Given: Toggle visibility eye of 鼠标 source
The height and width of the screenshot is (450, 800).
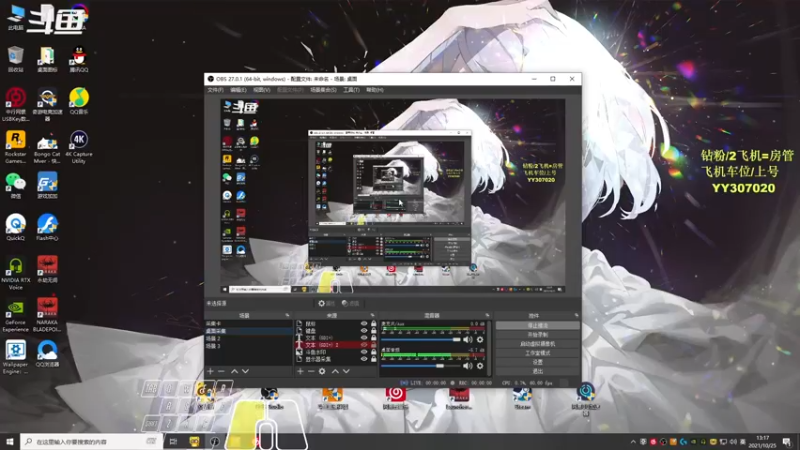Looking at the screenshot, I should (x=364, y=323).
